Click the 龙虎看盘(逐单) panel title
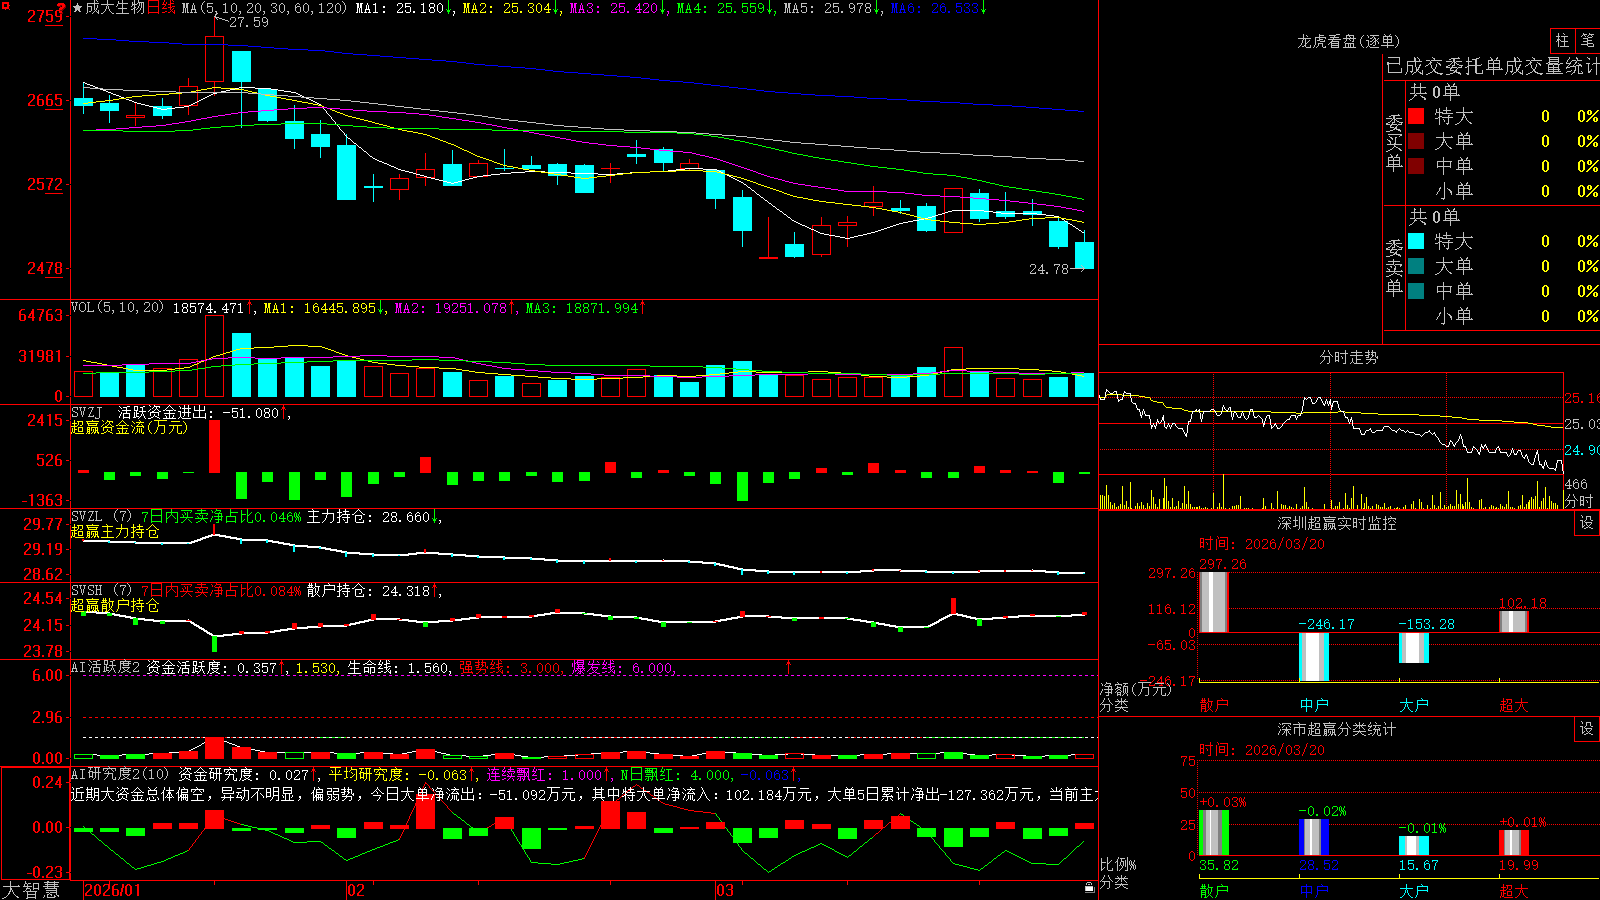 (x=1348, y=41)
